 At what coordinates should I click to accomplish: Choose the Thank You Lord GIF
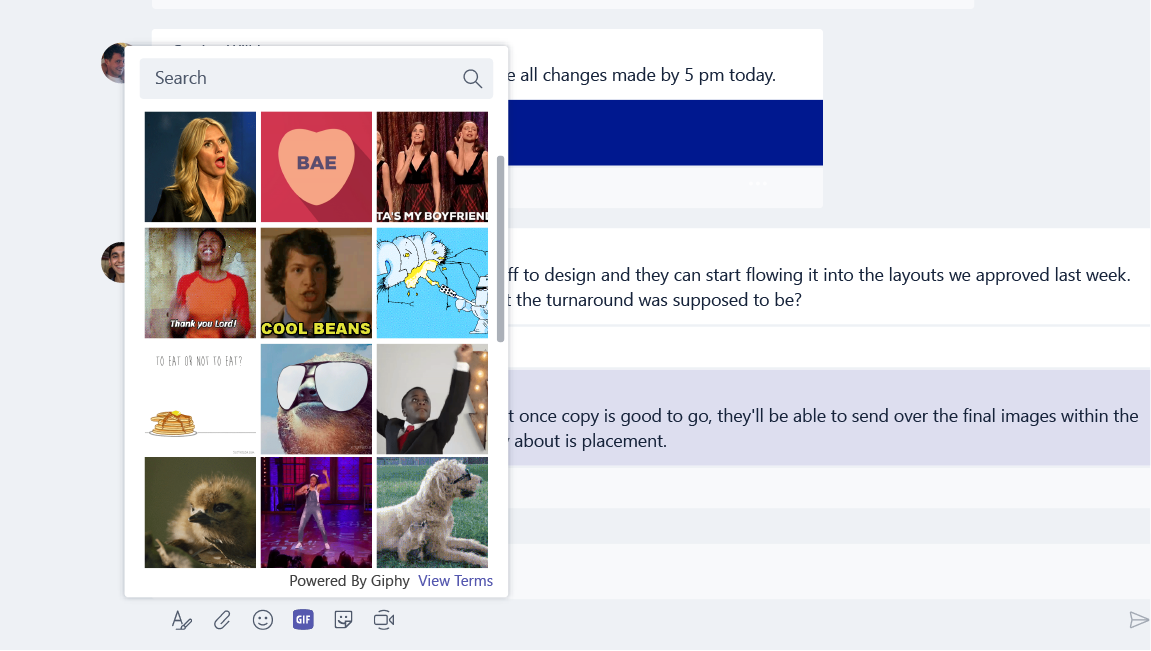coord(200,282)
